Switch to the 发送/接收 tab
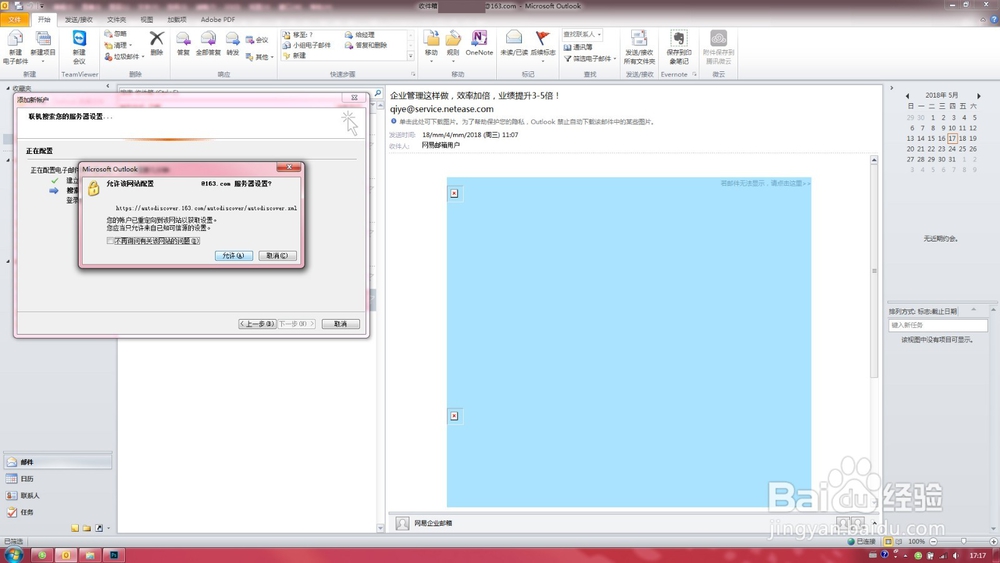The width and height of the screenshot is (1000, 563). click(x=78, y=20)
